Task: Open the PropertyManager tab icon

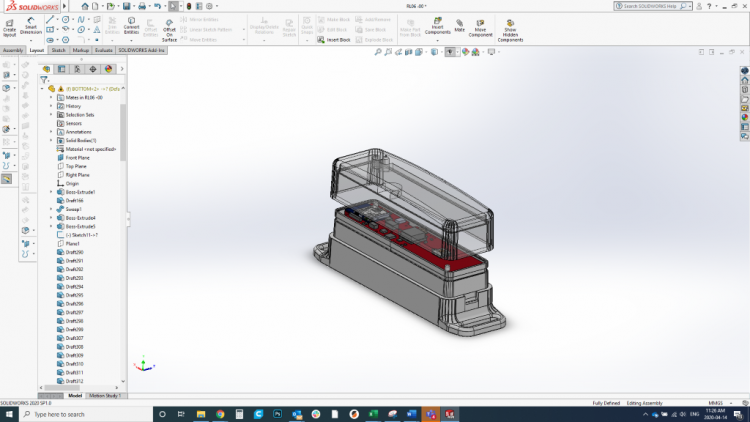Action: pyautogui.click(x=62, y=69)
